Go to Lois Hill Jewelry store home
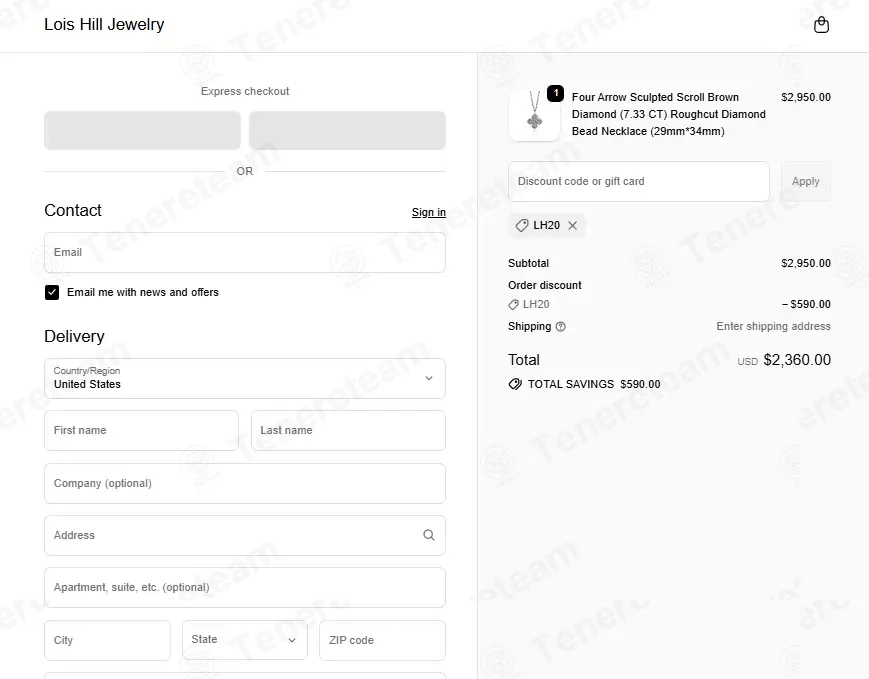This screenshot has height=679, width=869. [104, 24]
